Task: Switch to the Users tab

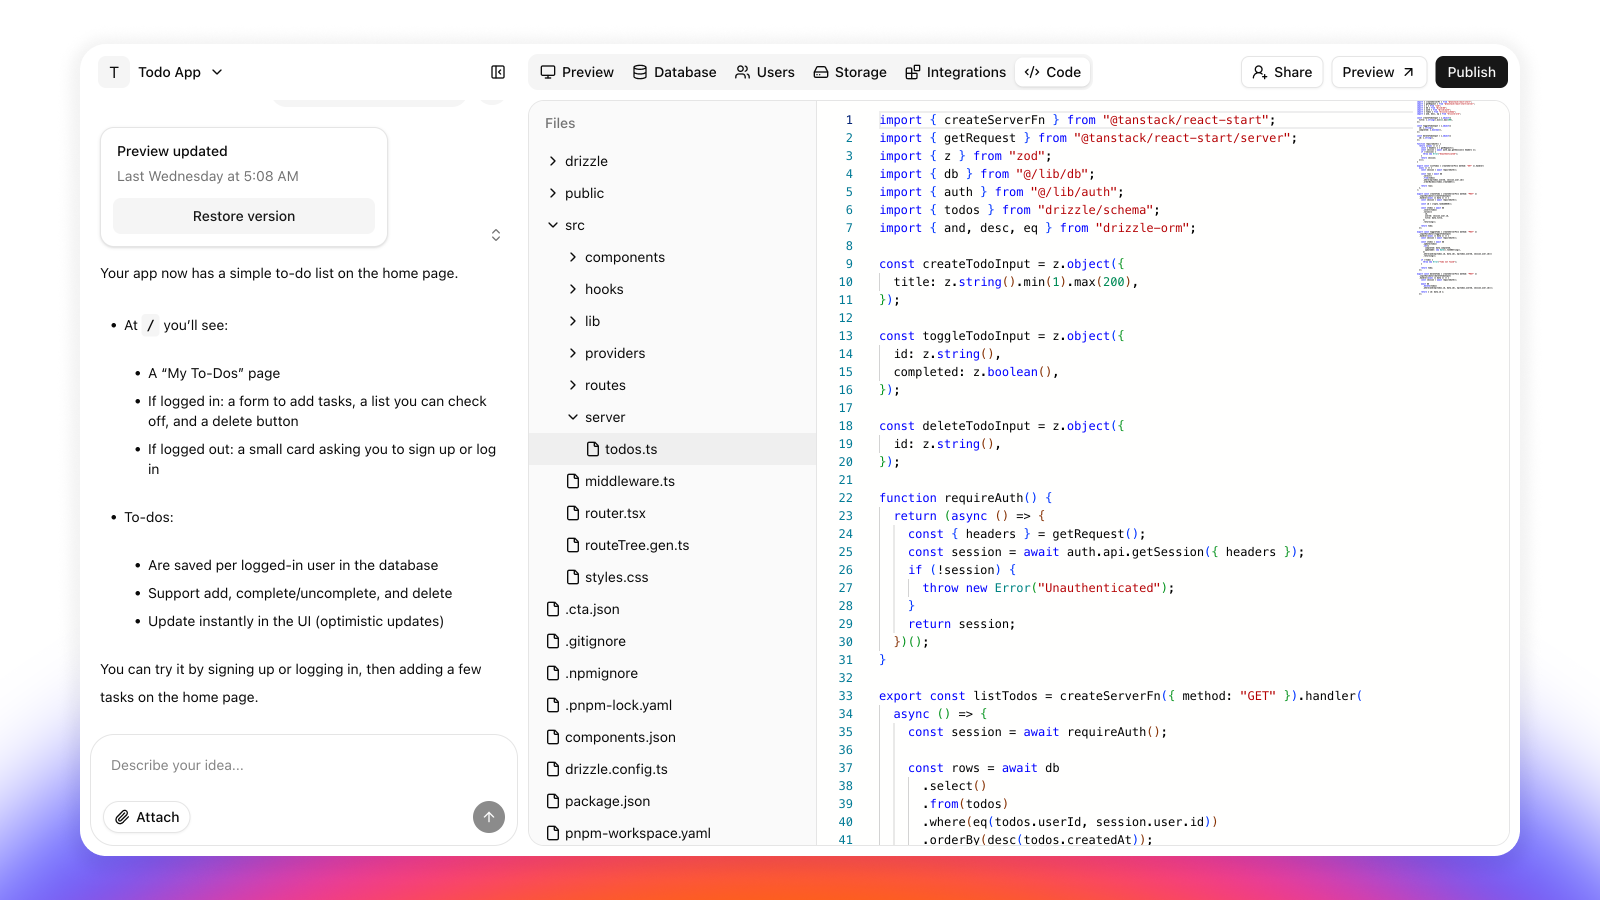Action: coord(764,72)
